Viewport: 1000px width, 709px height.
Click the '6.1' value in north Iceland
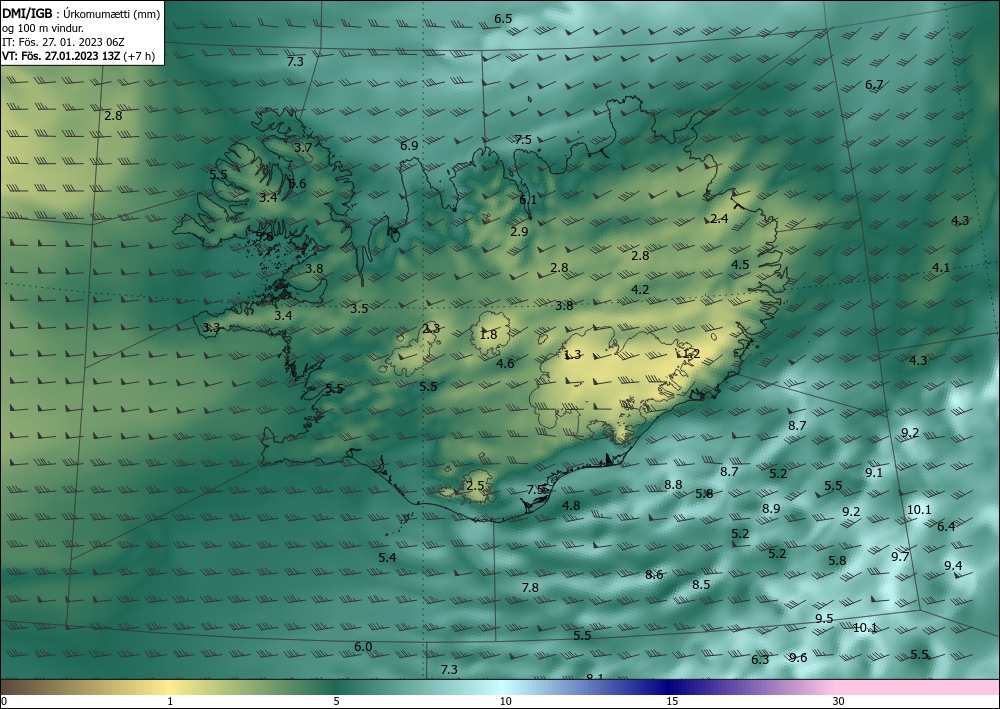[x=528, y=199]
